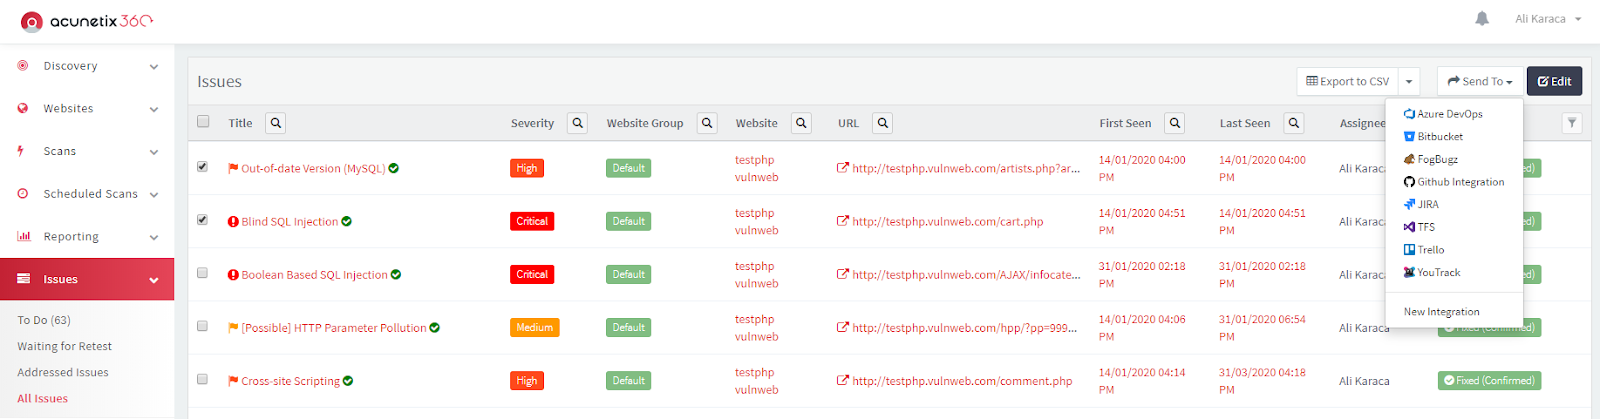Select TFS from Send To menu
The image size is (1600, 419).
[x=1419, y=227]
